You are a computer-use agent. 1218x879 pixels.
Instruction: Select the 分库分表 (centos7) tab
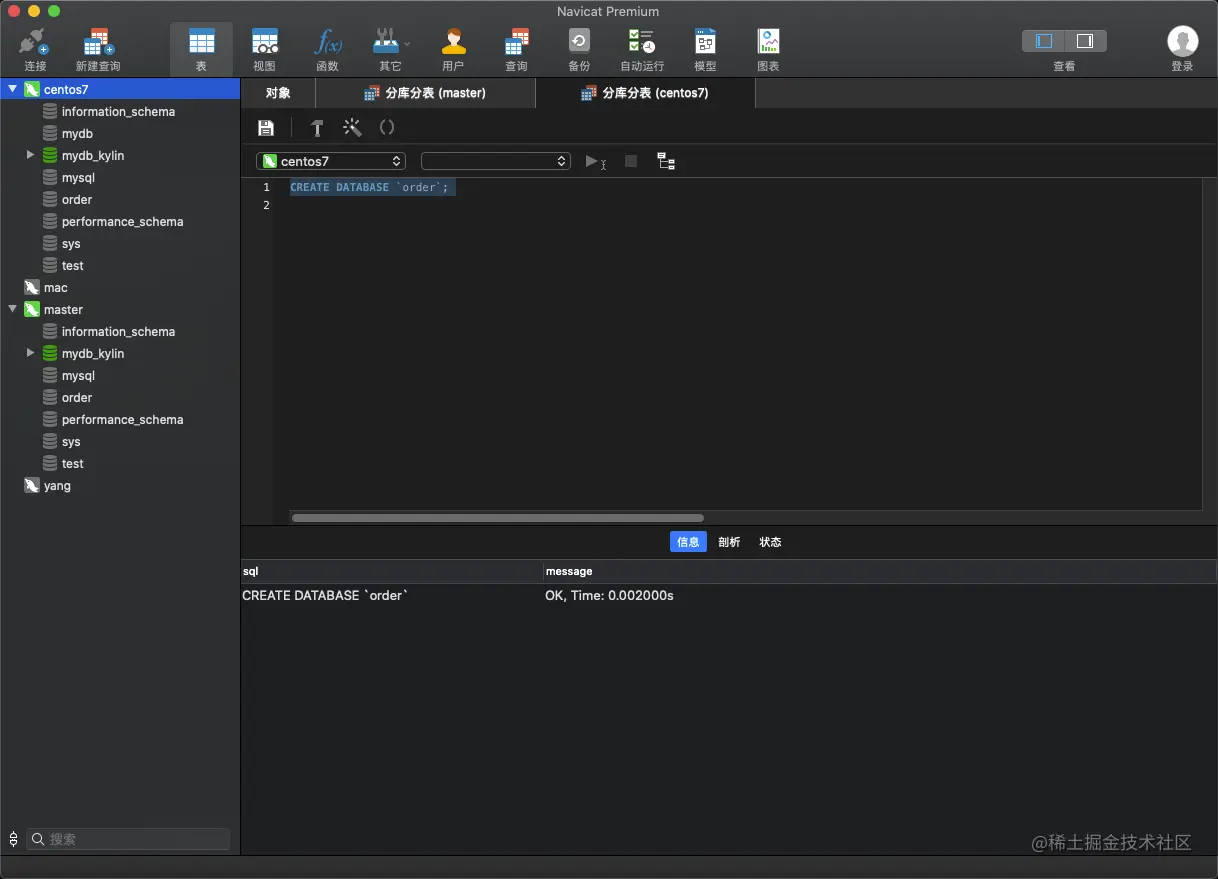645,93
